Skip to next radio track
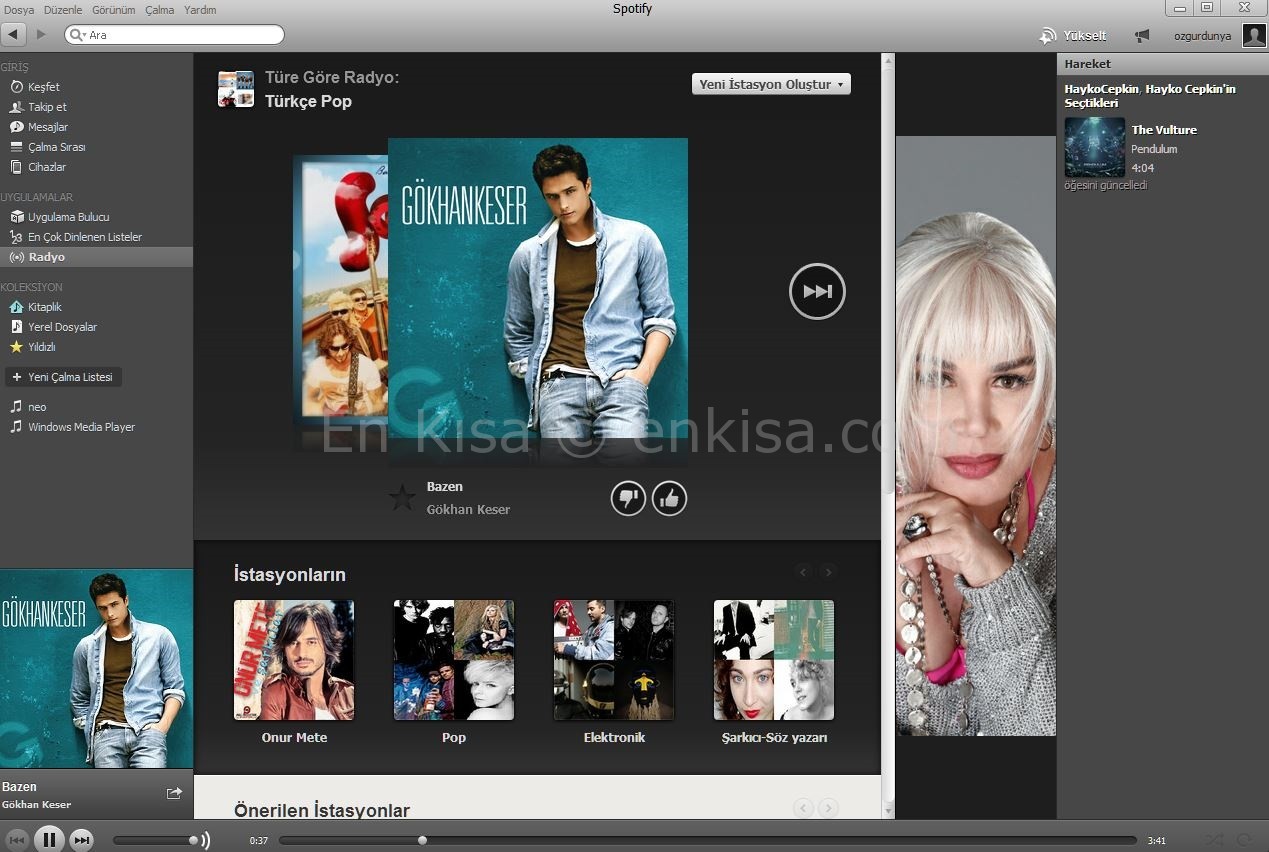Image resolution: width=1269 pixels, height=852 pixels. (817, 291)
